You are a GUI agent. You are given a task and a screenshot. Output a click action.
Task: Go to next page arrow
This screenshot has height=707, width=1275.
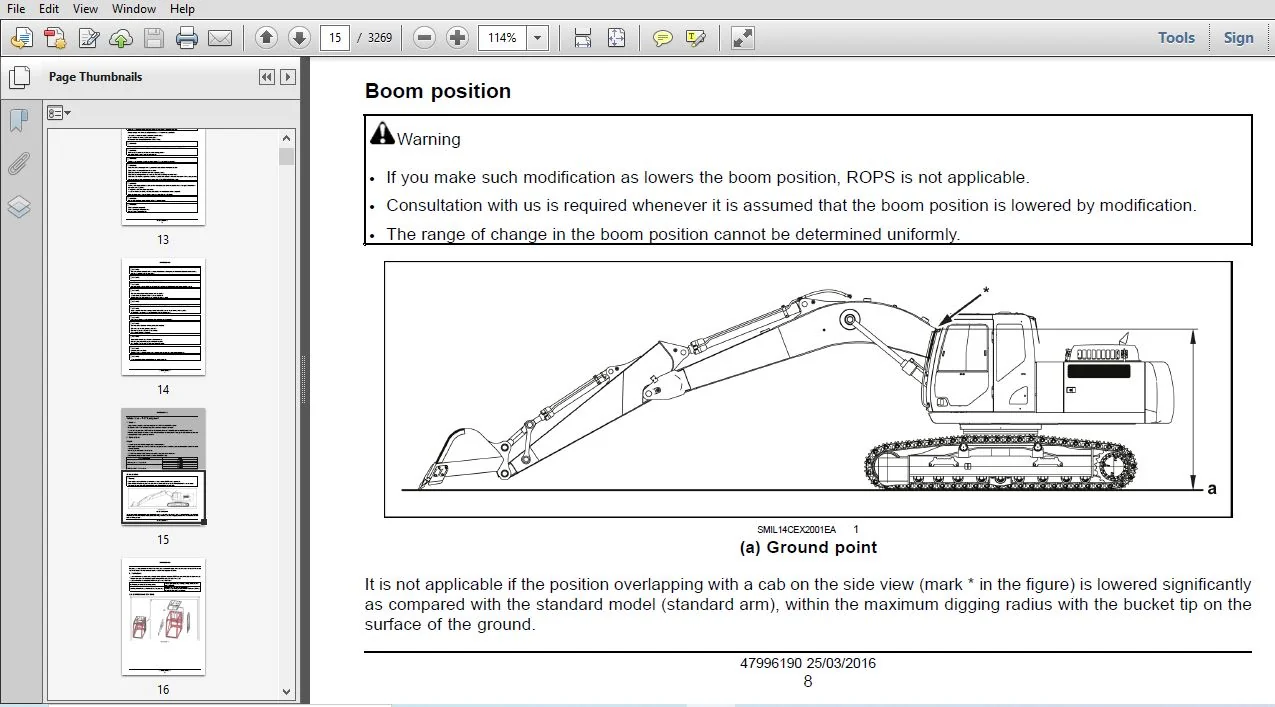pyautogui.click(x=299, y=38)
